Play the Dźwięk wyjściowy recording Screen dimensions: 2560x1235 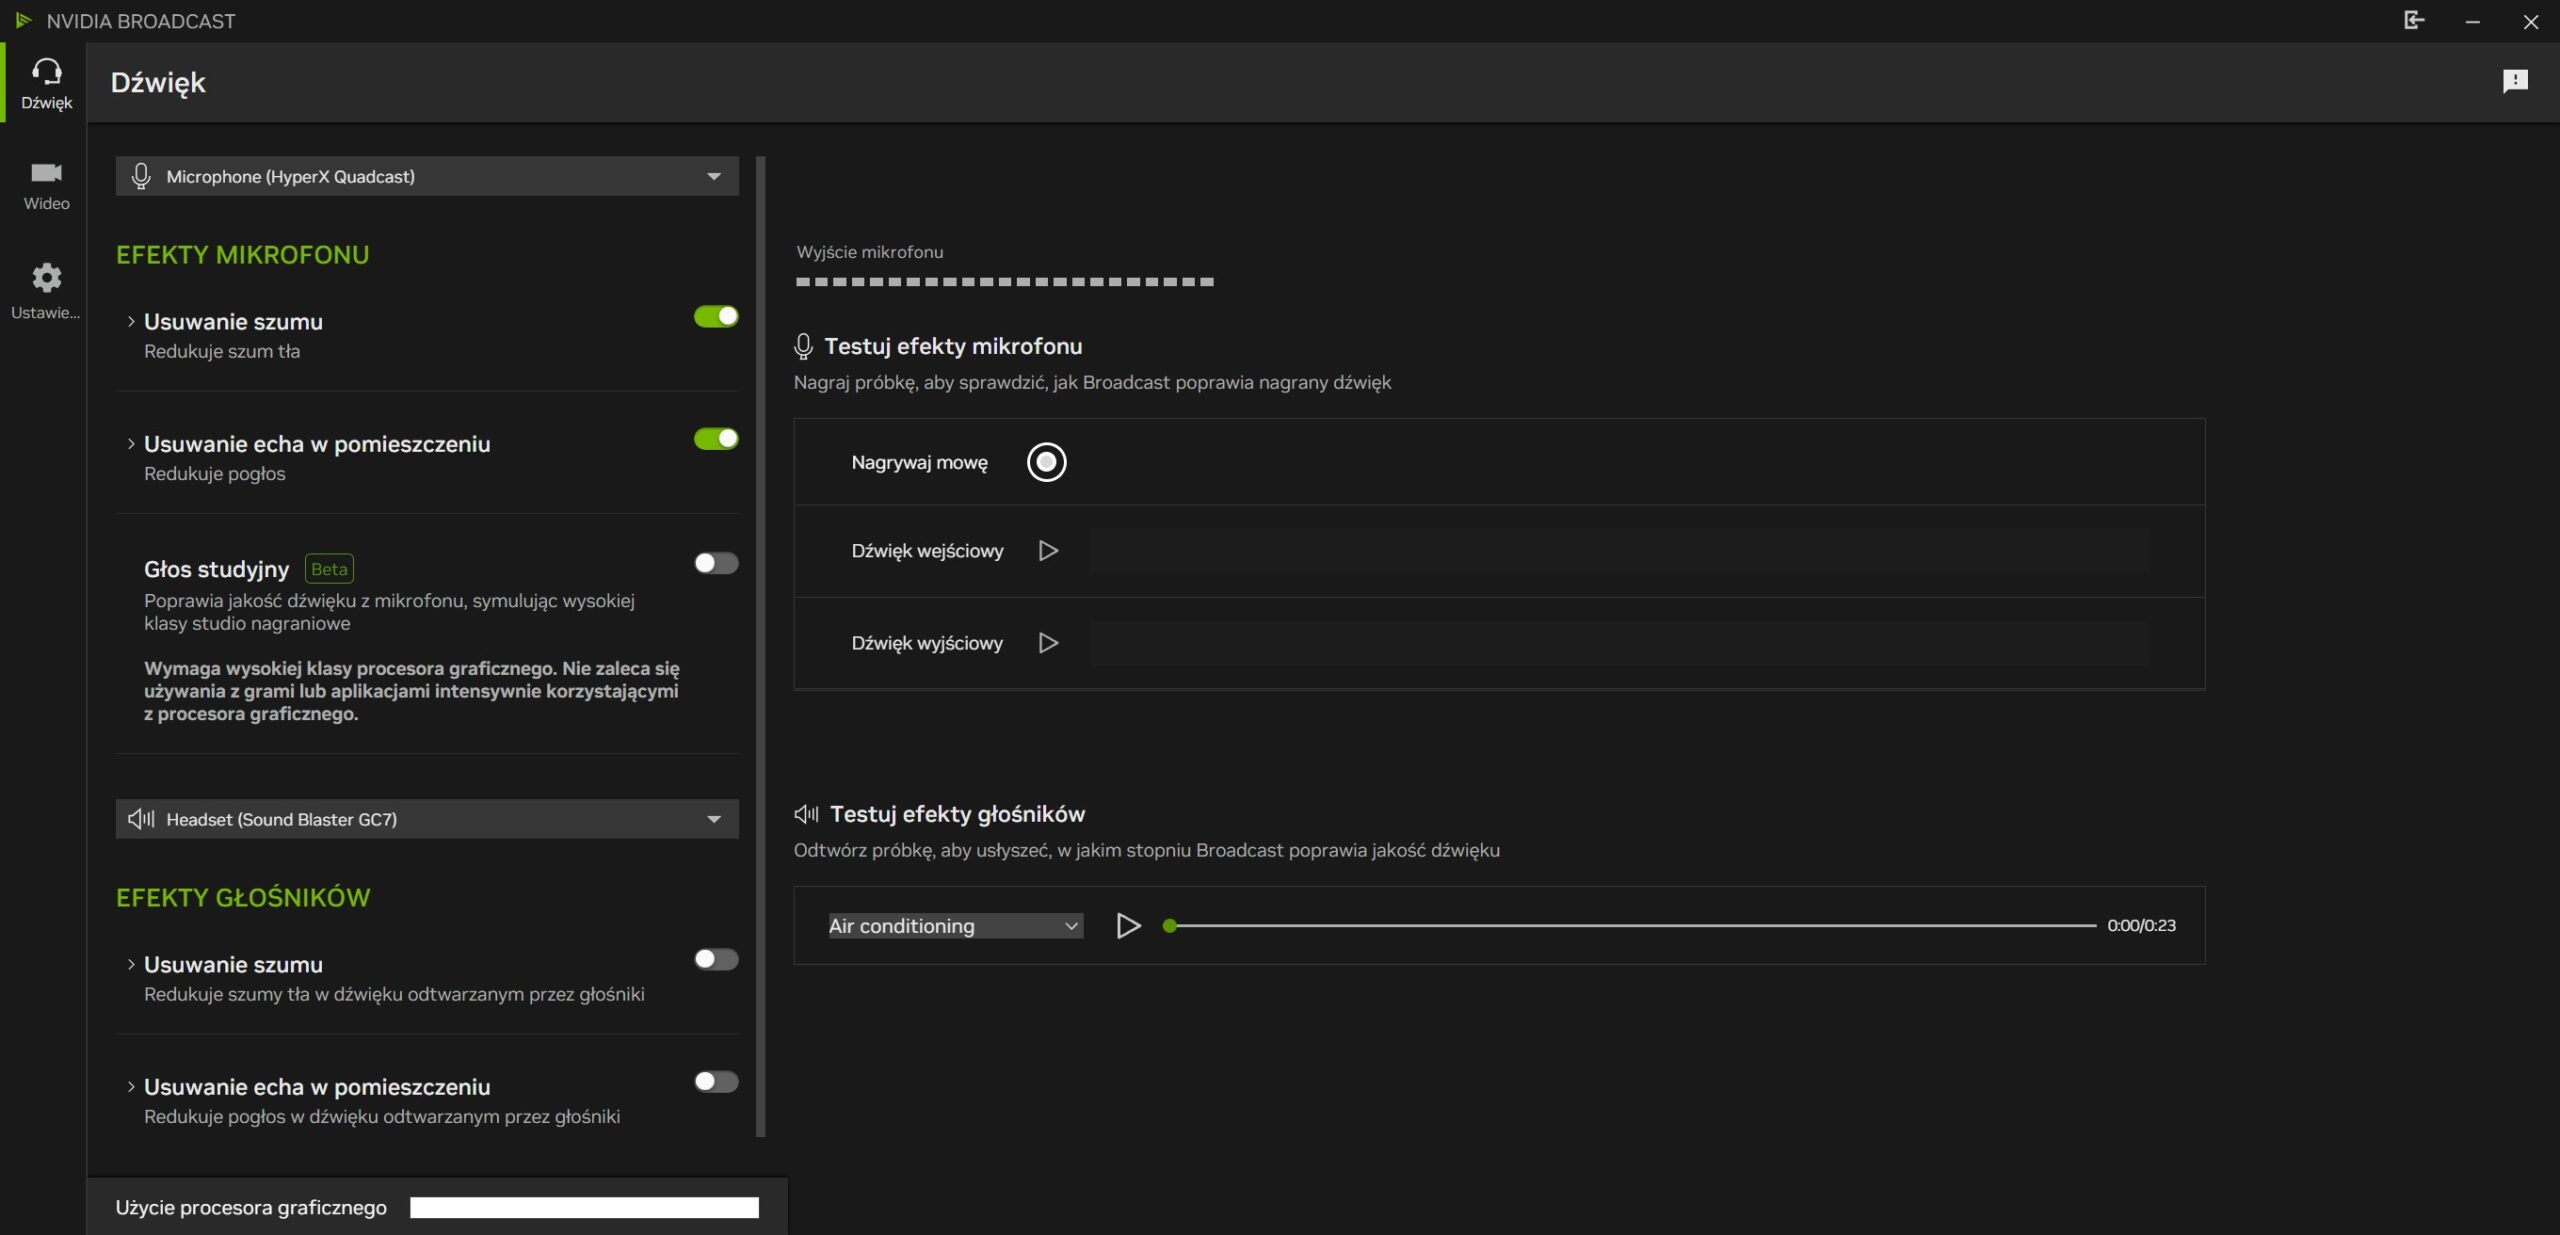coord(1048,643)
